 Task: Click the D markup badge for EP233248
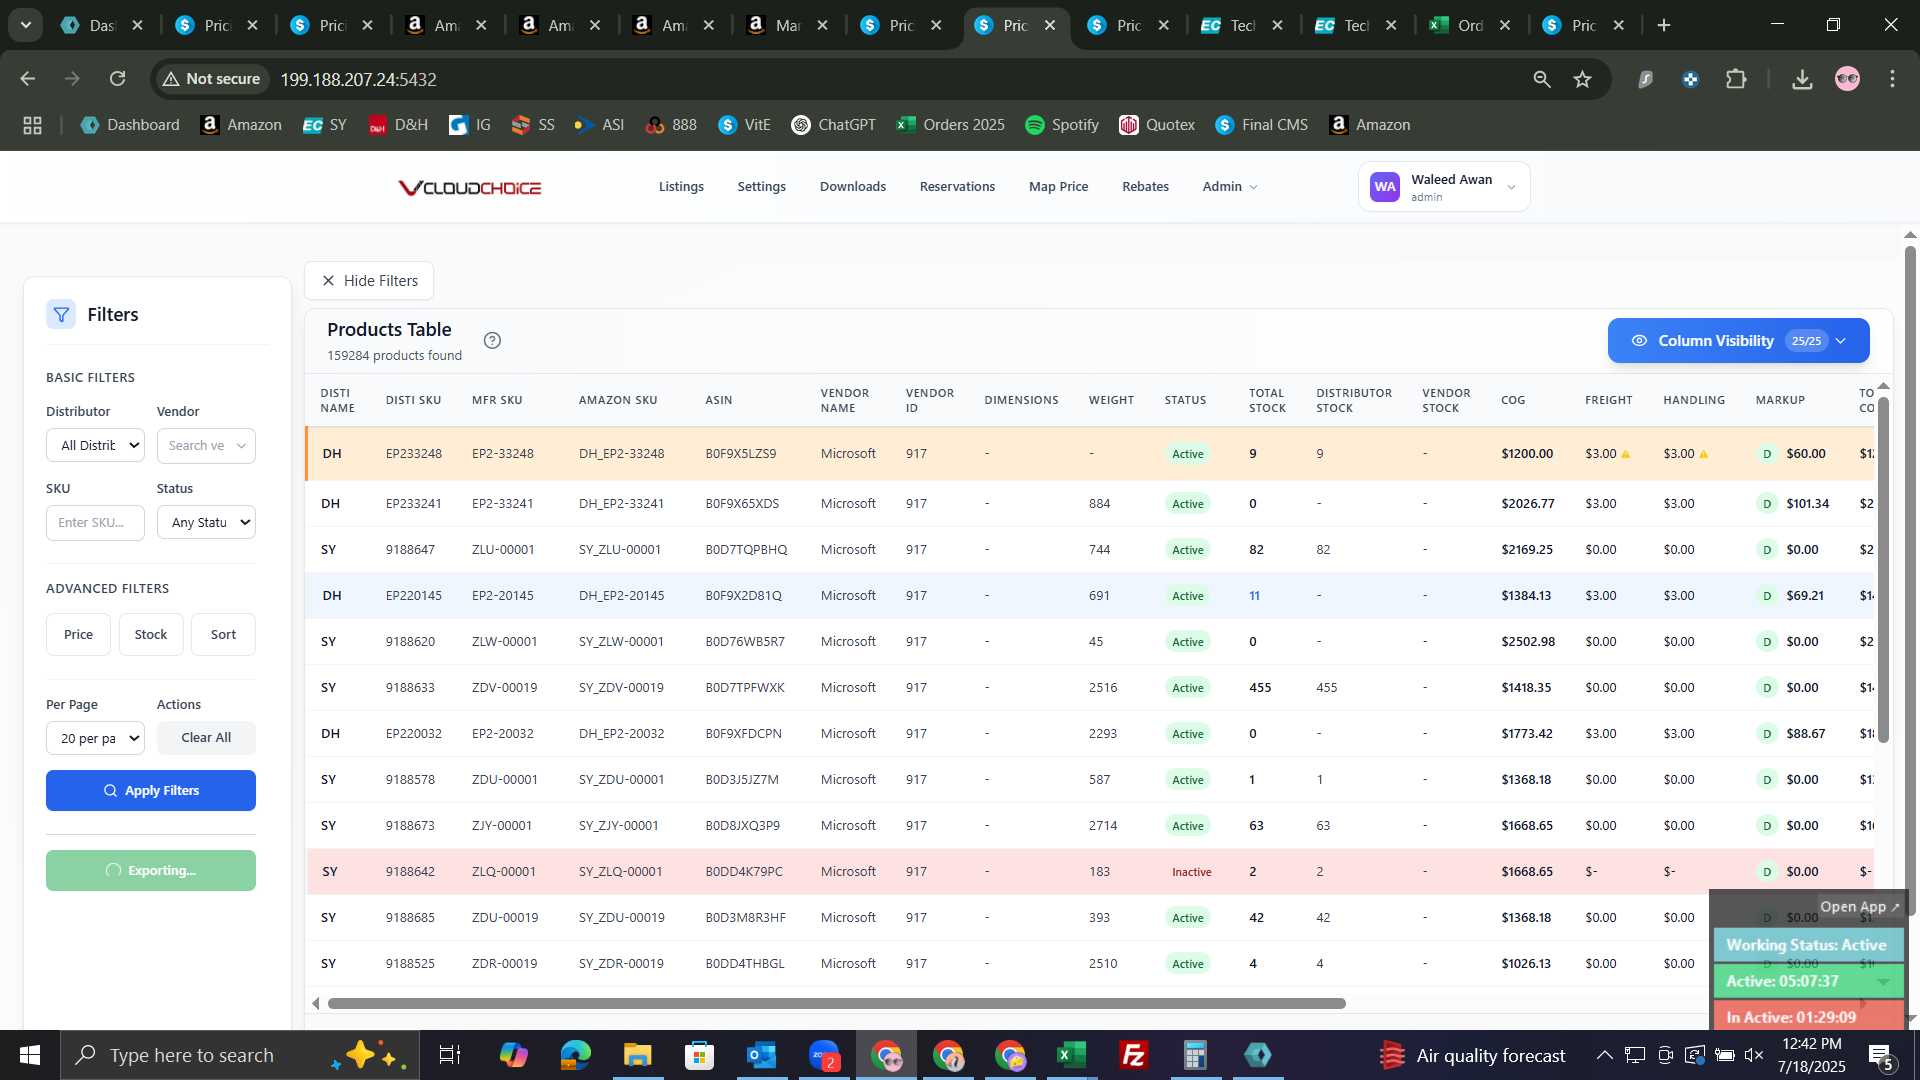1767,454
